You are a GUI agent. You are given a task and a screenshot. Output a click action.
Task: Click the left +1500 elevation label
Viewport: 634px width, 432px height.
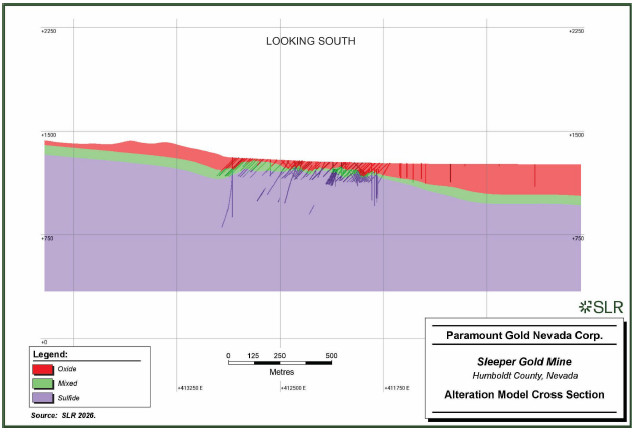[49, 135]
